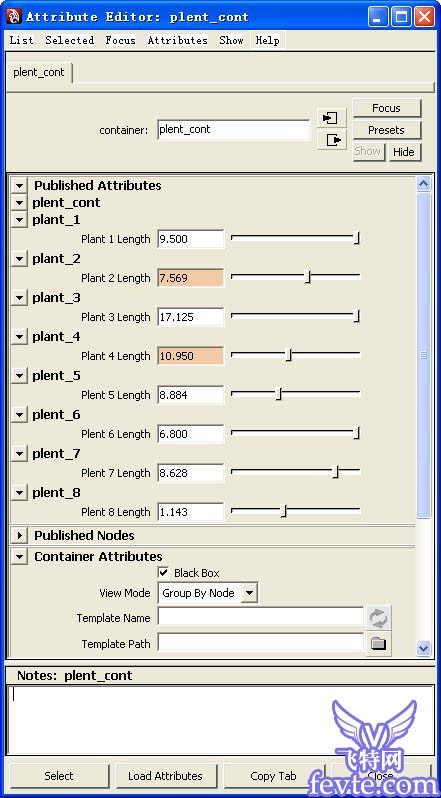Click the Plent 8 Length value field
Screen dimensions: 441x798
pos(191,512)
